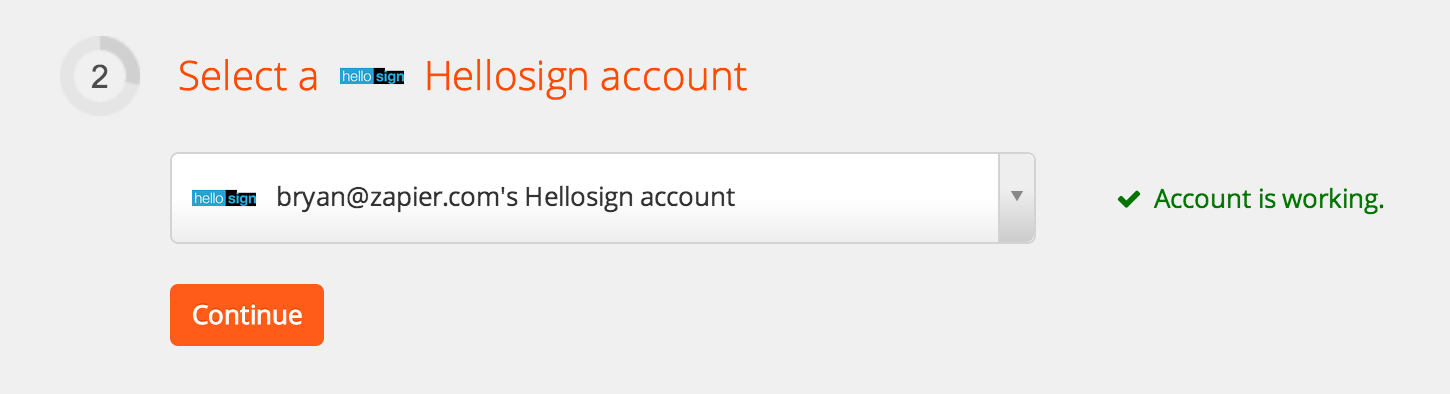The width and height of the screenshot is (1450, 394).
Task: Proceed with the orange Continue button
Action: (x=247, y=315)
